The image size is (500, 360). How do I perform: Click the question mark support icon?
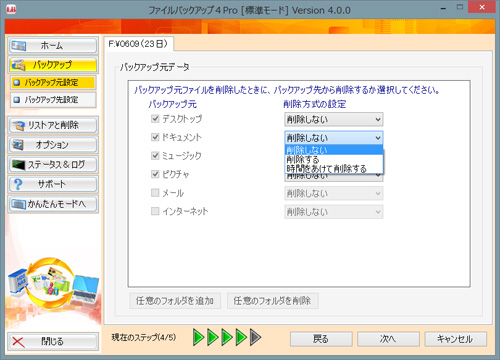(x=18, y=184)
